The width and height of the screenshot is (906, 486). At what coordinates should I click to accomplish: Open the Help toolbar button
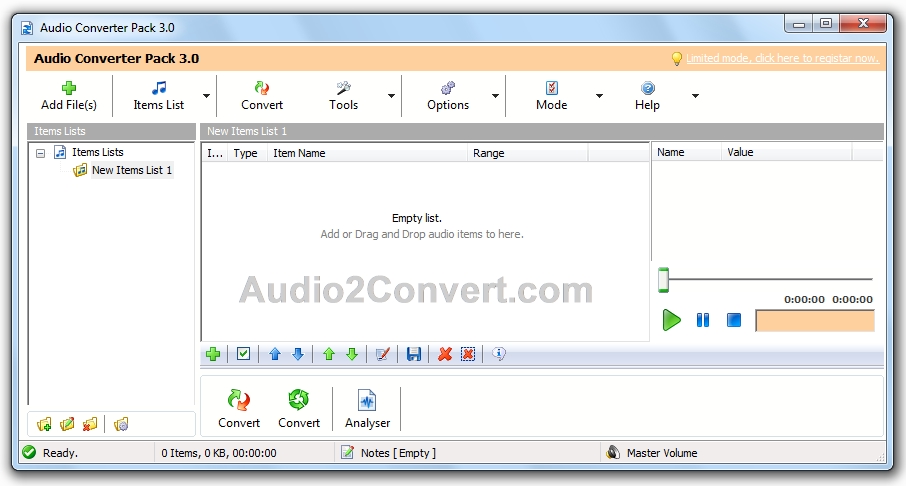point(647,96)
